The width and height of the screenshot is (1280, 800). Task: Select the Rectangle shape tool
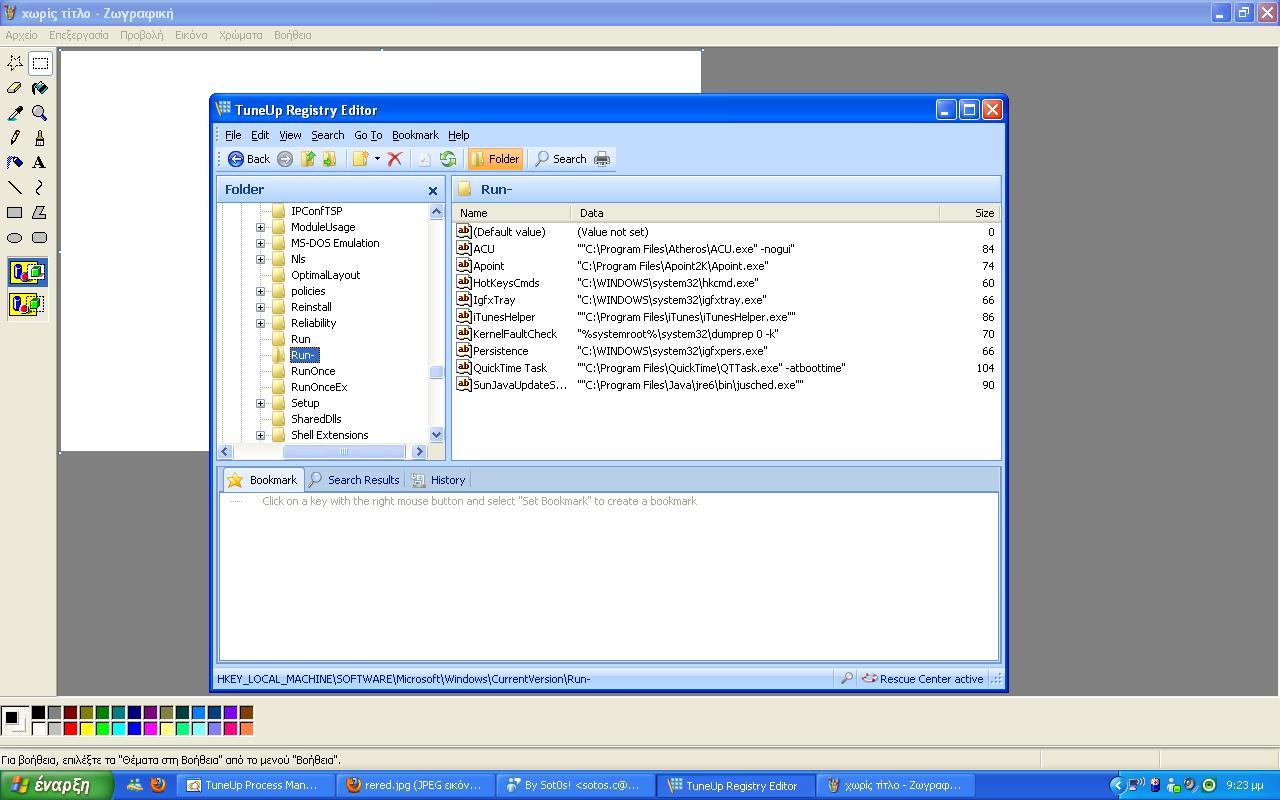click(15, 212)
